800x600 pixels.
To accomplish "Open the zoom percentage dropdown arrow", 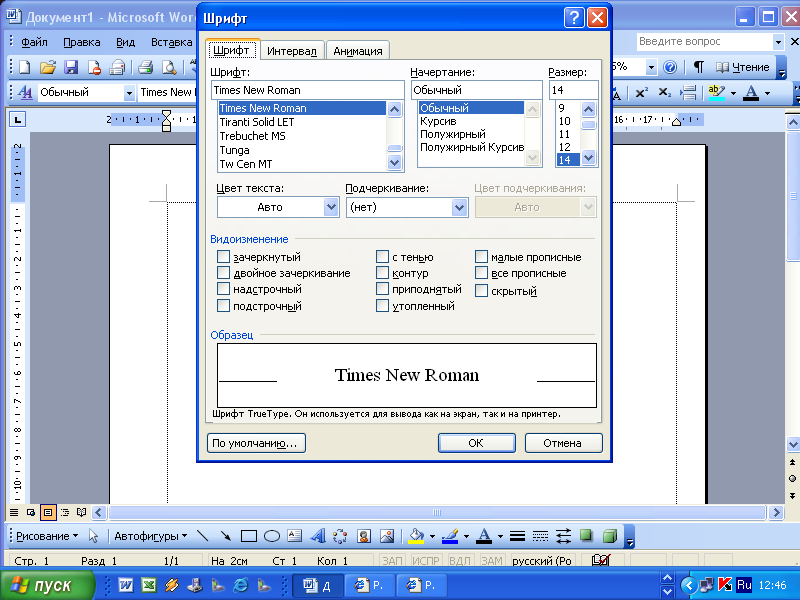I will [x=651, y=67].
